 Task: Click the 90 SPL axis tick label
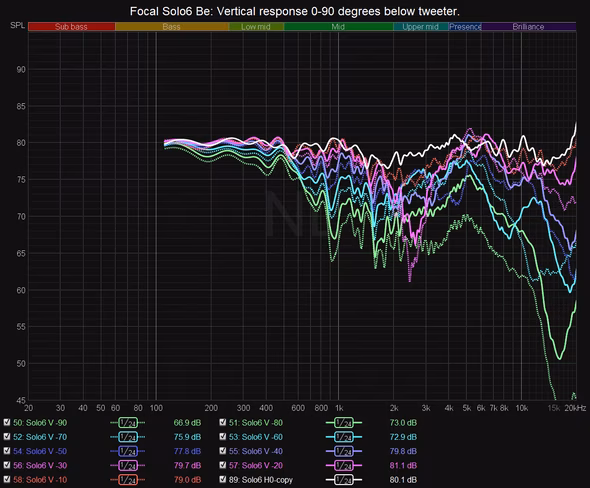[21, 70]
